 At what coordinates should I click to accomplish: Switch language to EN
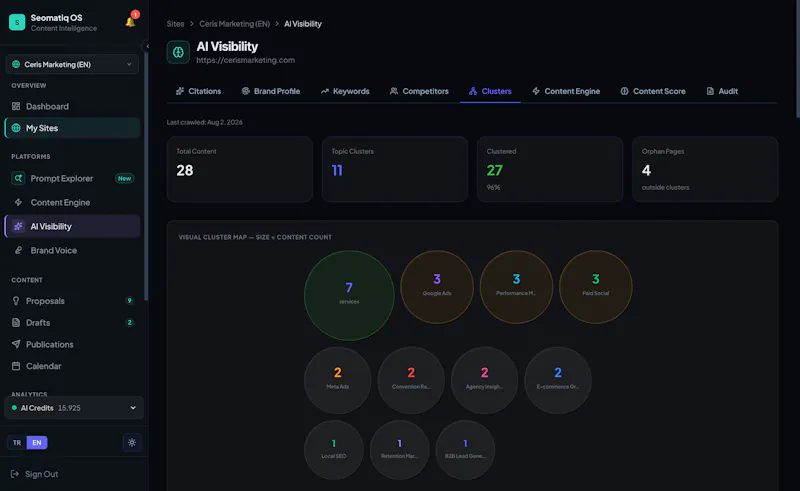(x=37, y=443)
